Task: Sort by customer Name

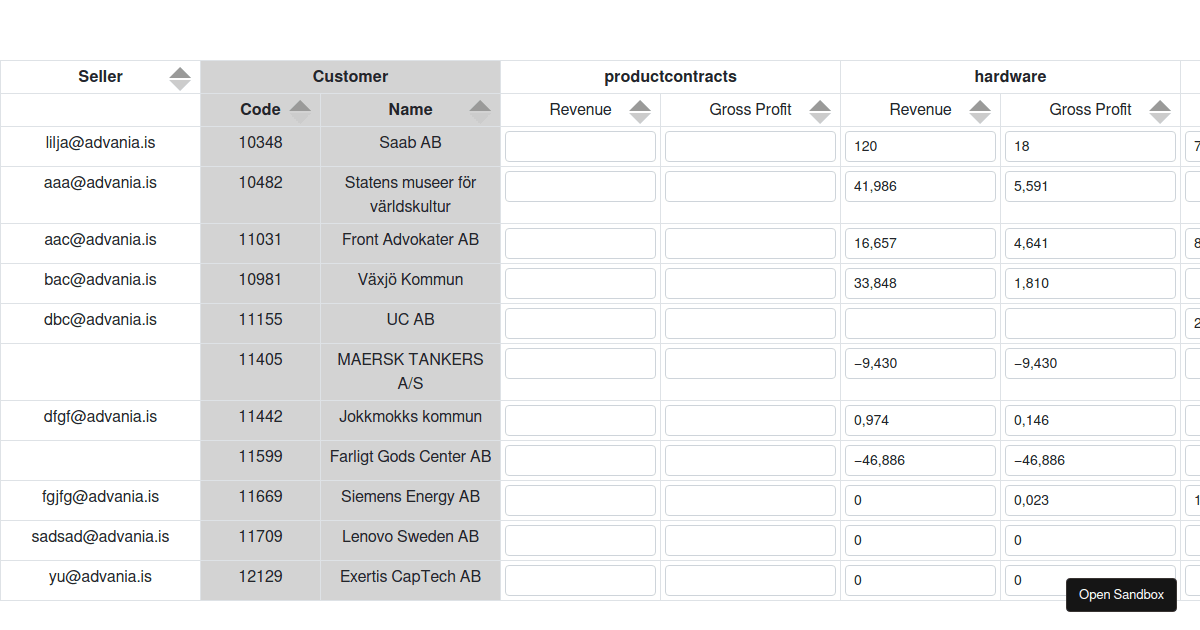Action: pos(480,111)
